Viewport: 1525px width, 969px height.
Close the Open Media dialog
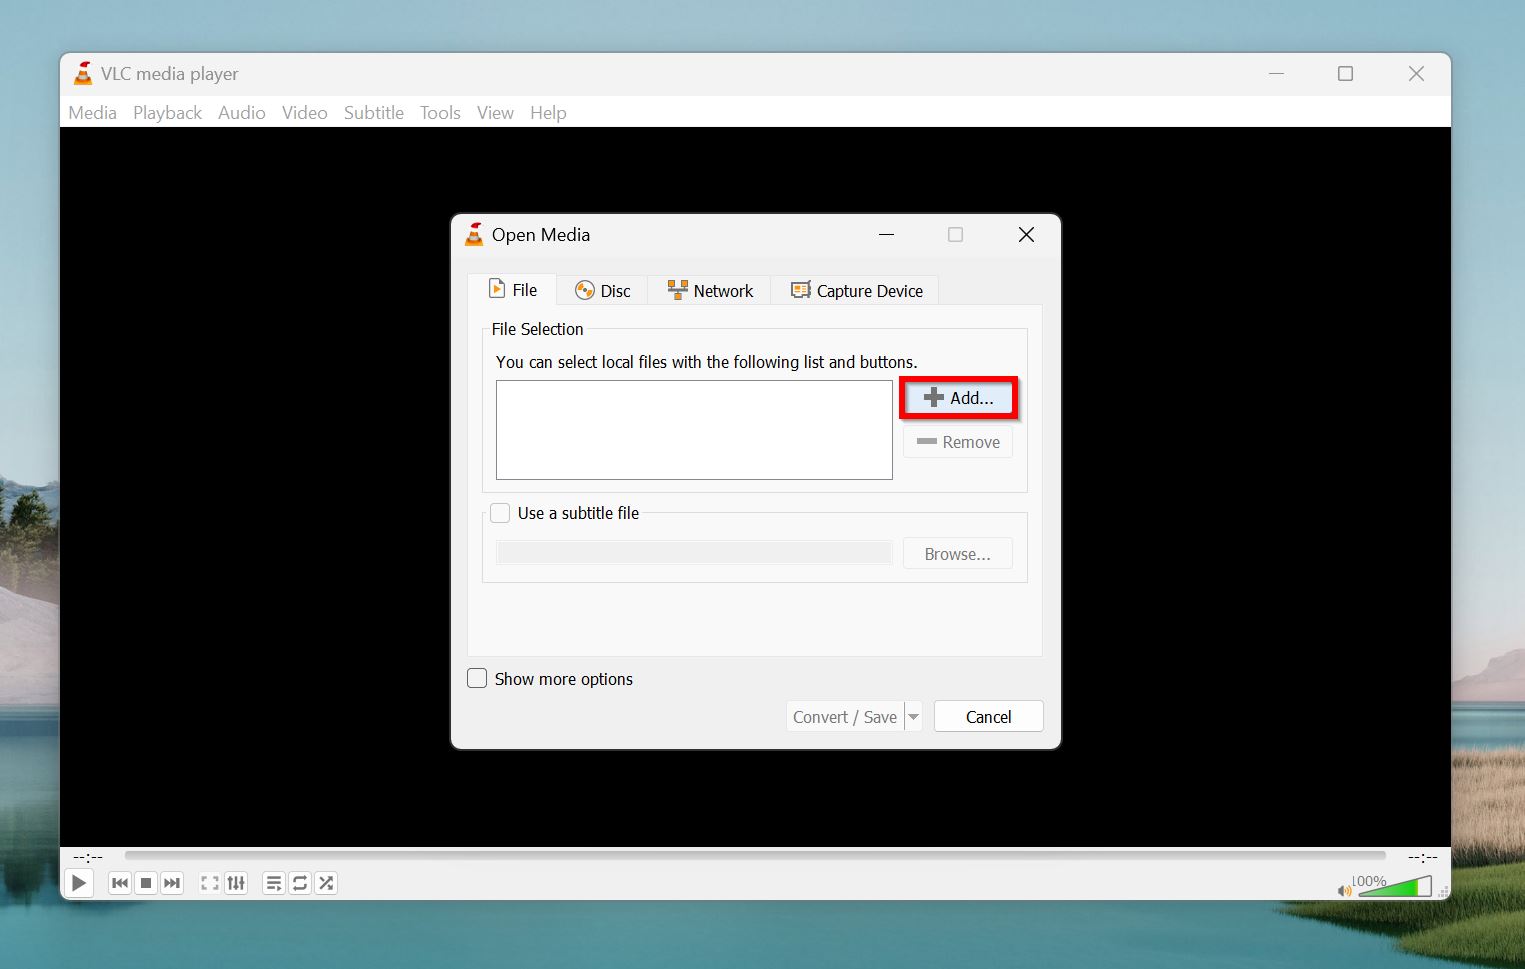[1026, 235]
